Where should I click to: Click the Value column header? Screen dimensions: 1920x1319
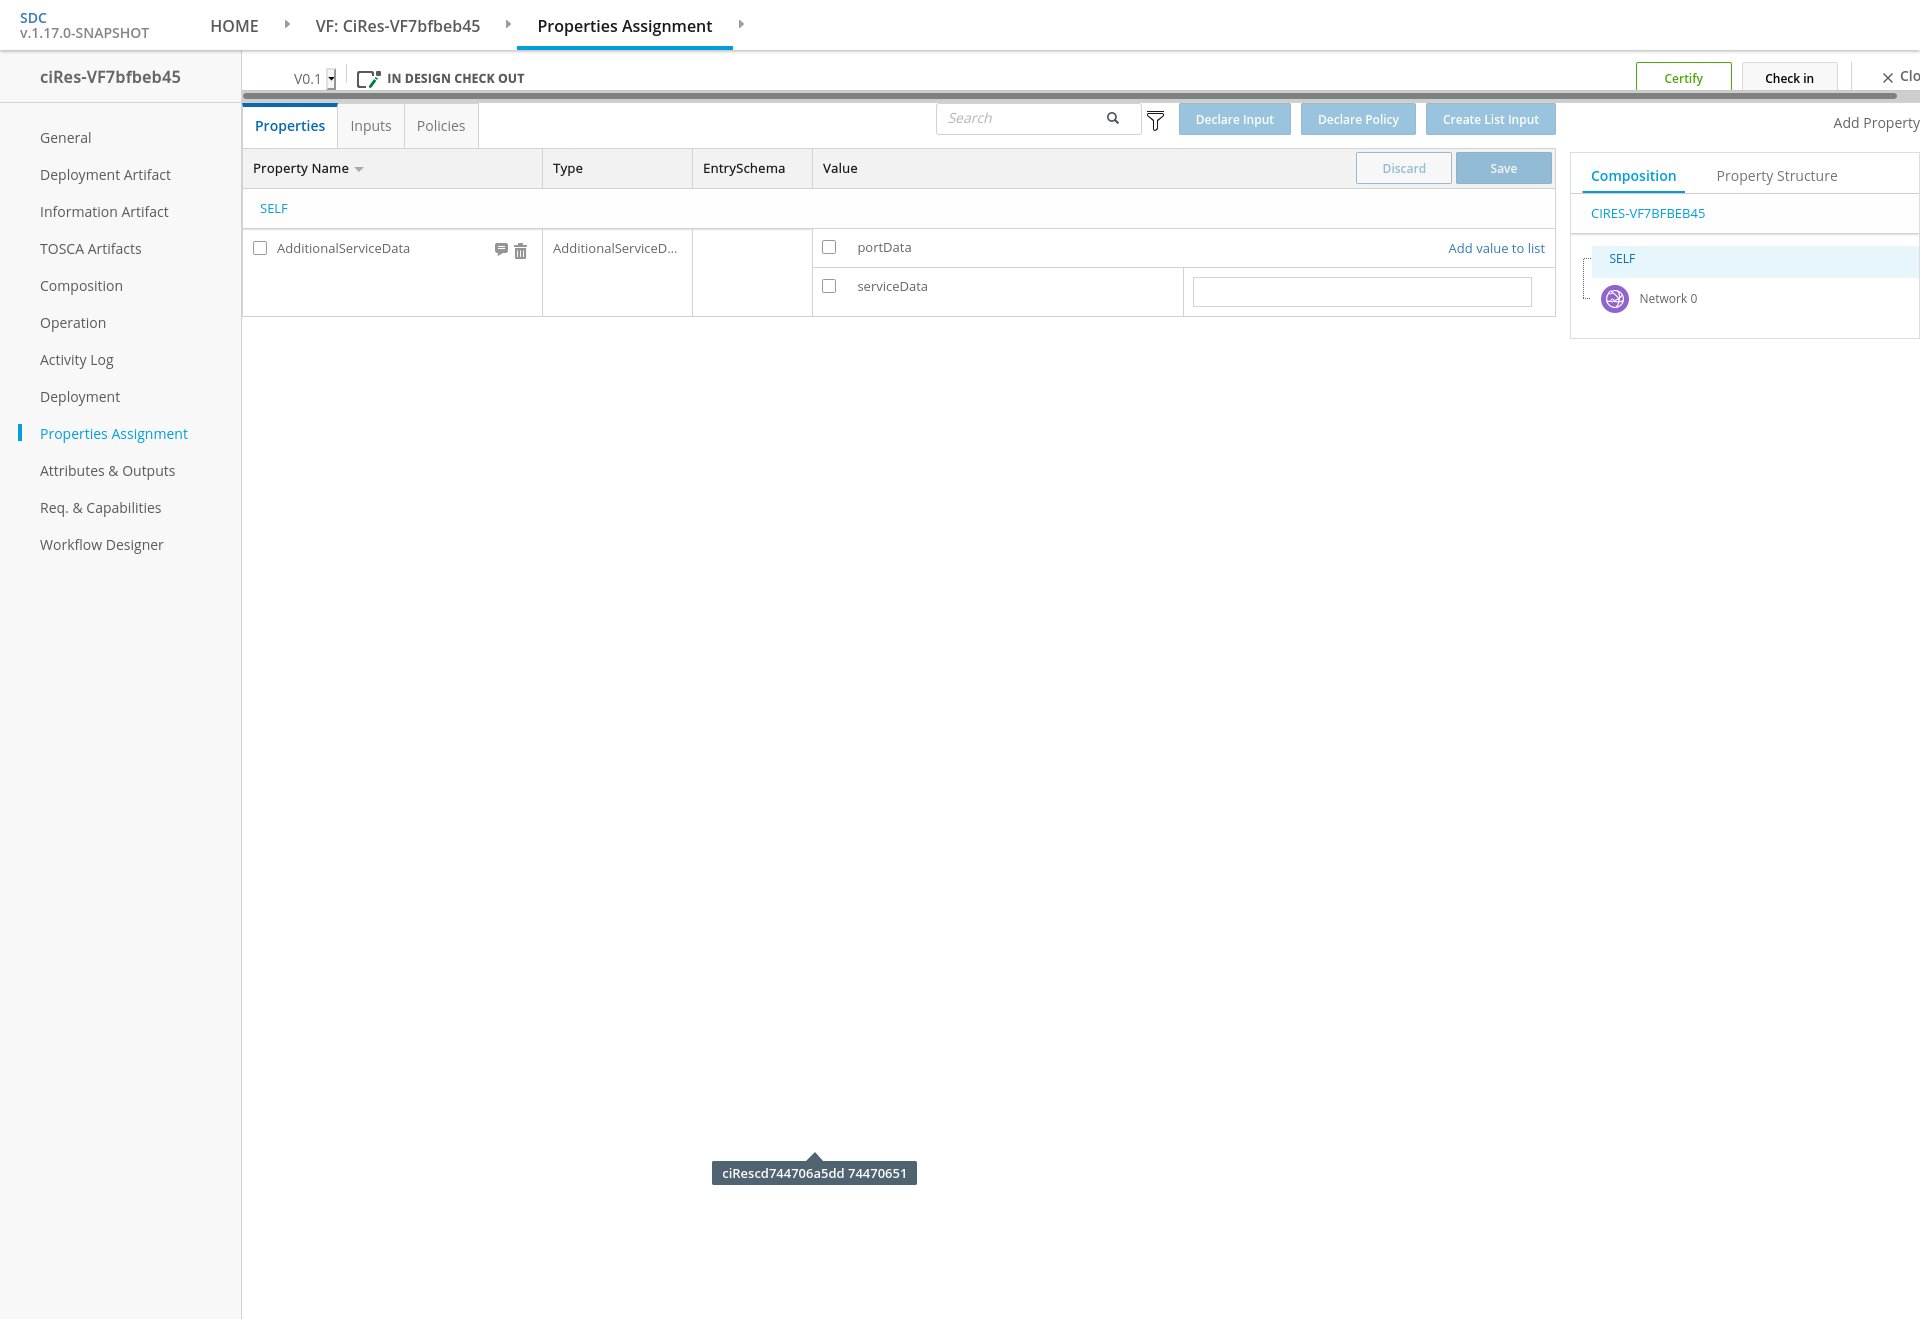pos(840,168)
